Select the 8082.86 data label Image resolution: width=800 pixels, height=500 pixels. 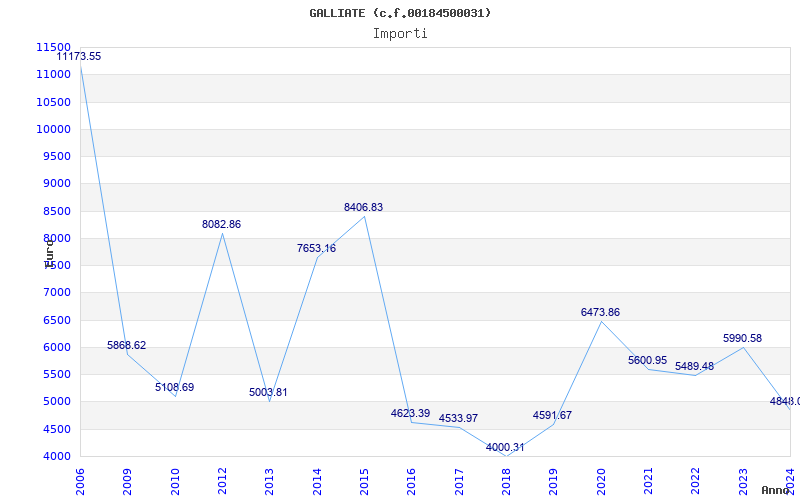(x=221, y=224)
